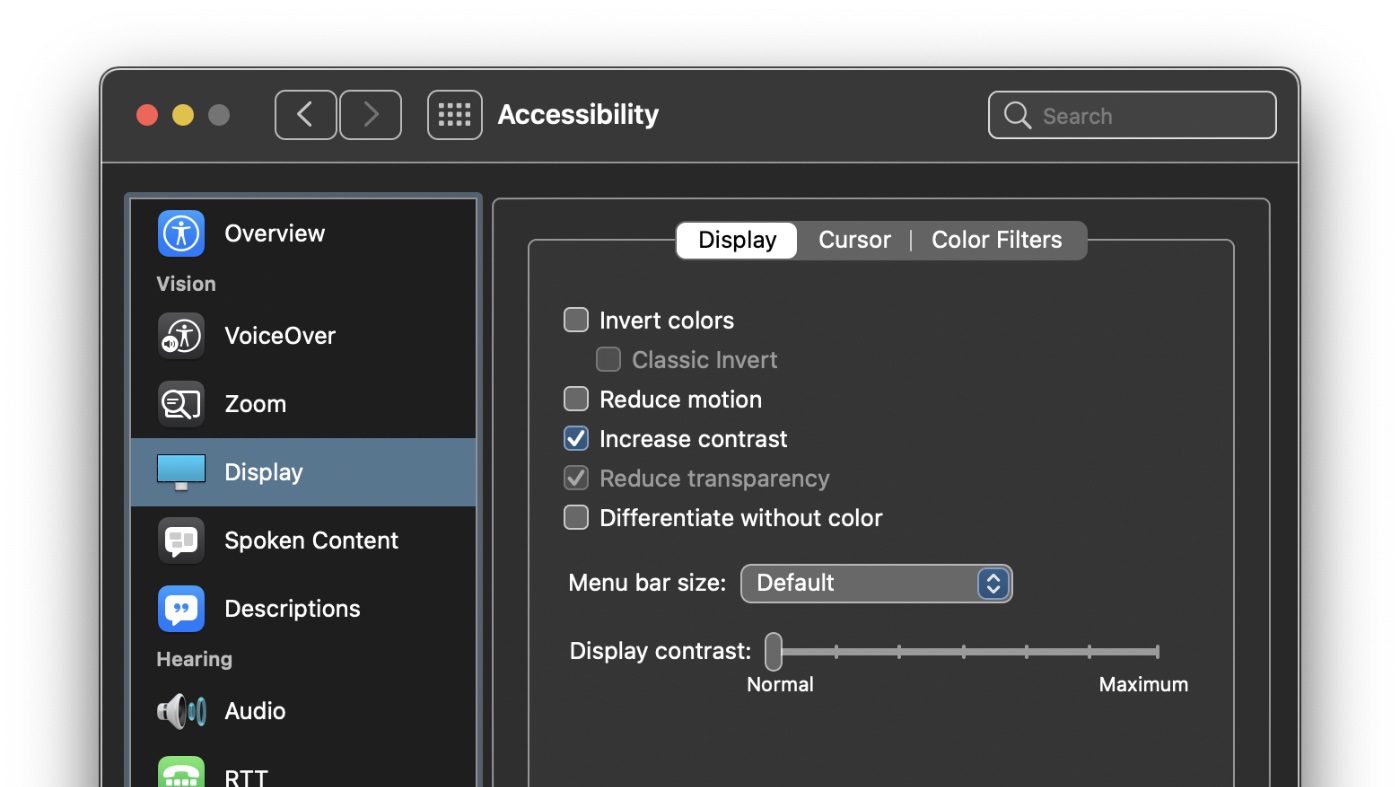Select the Display monitor icon

[181, 472]
